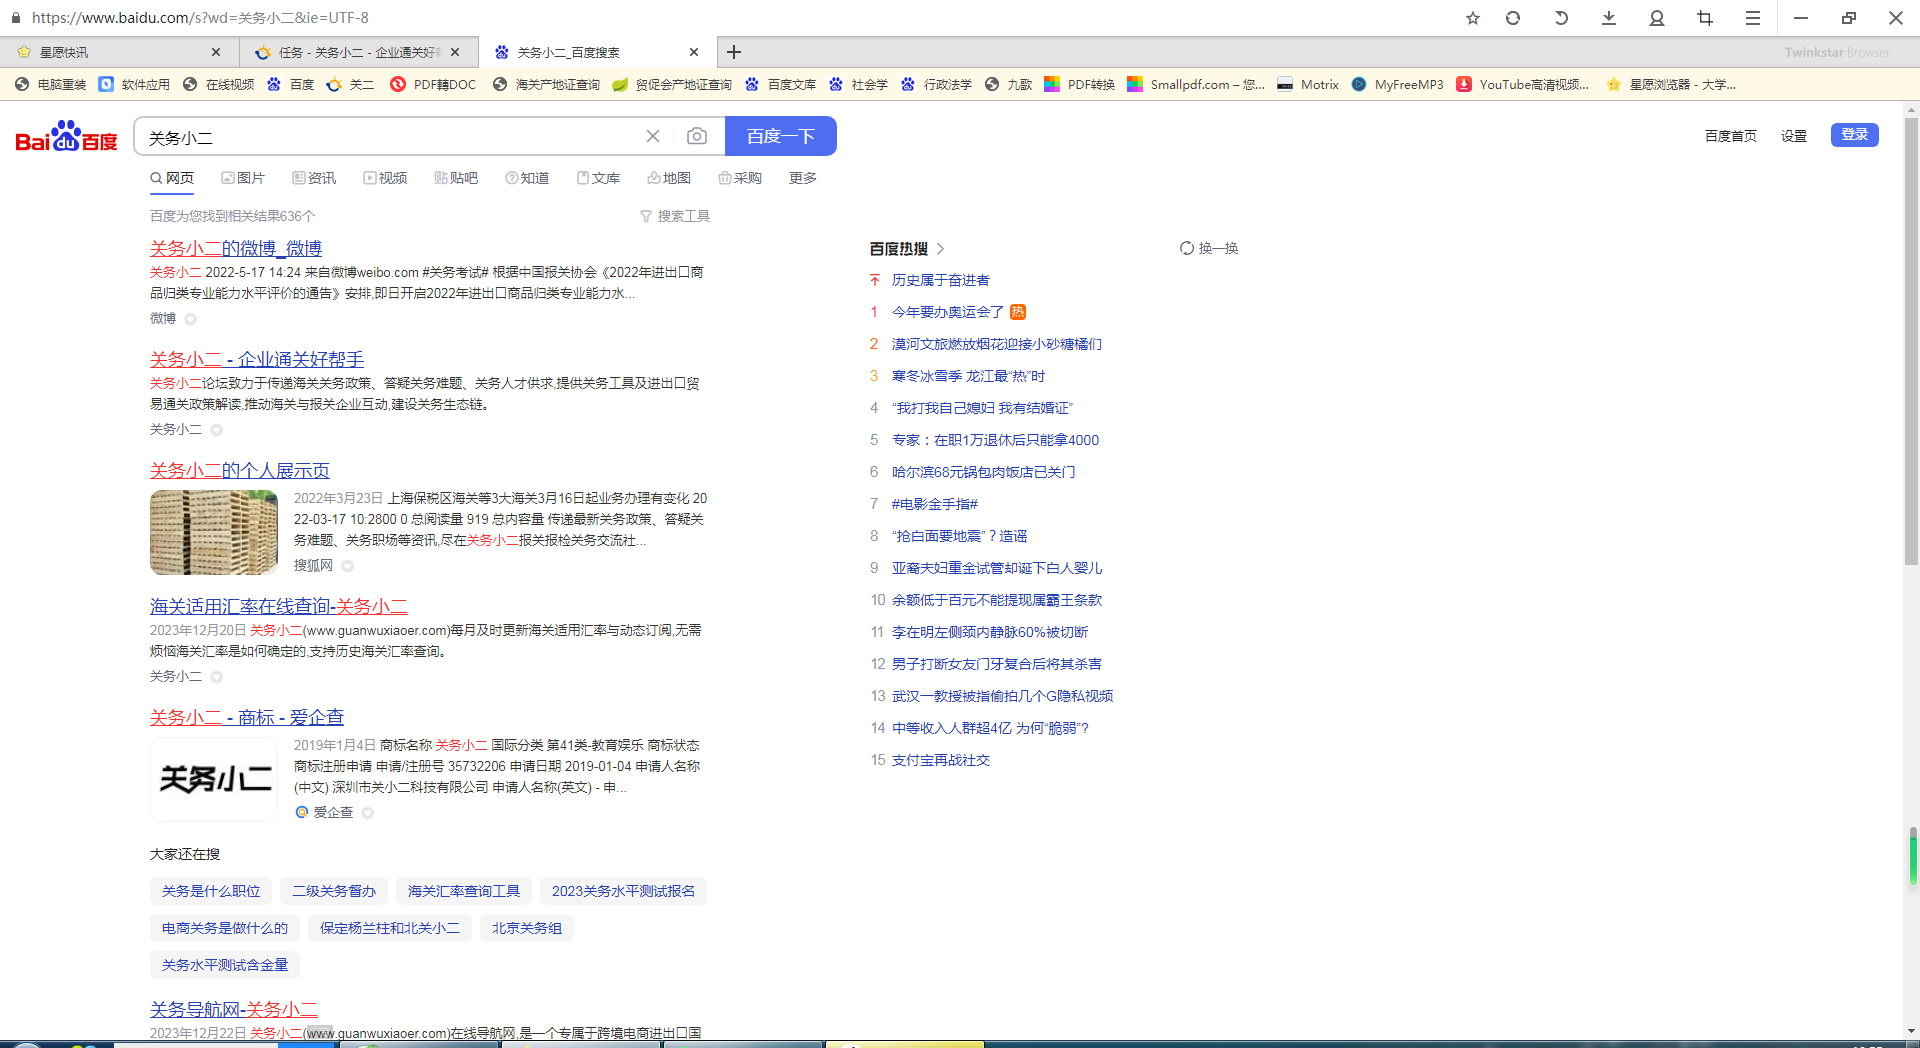Select the 图片 search category
This screenshot has height=1048, width=1920.
click(243, 178)
